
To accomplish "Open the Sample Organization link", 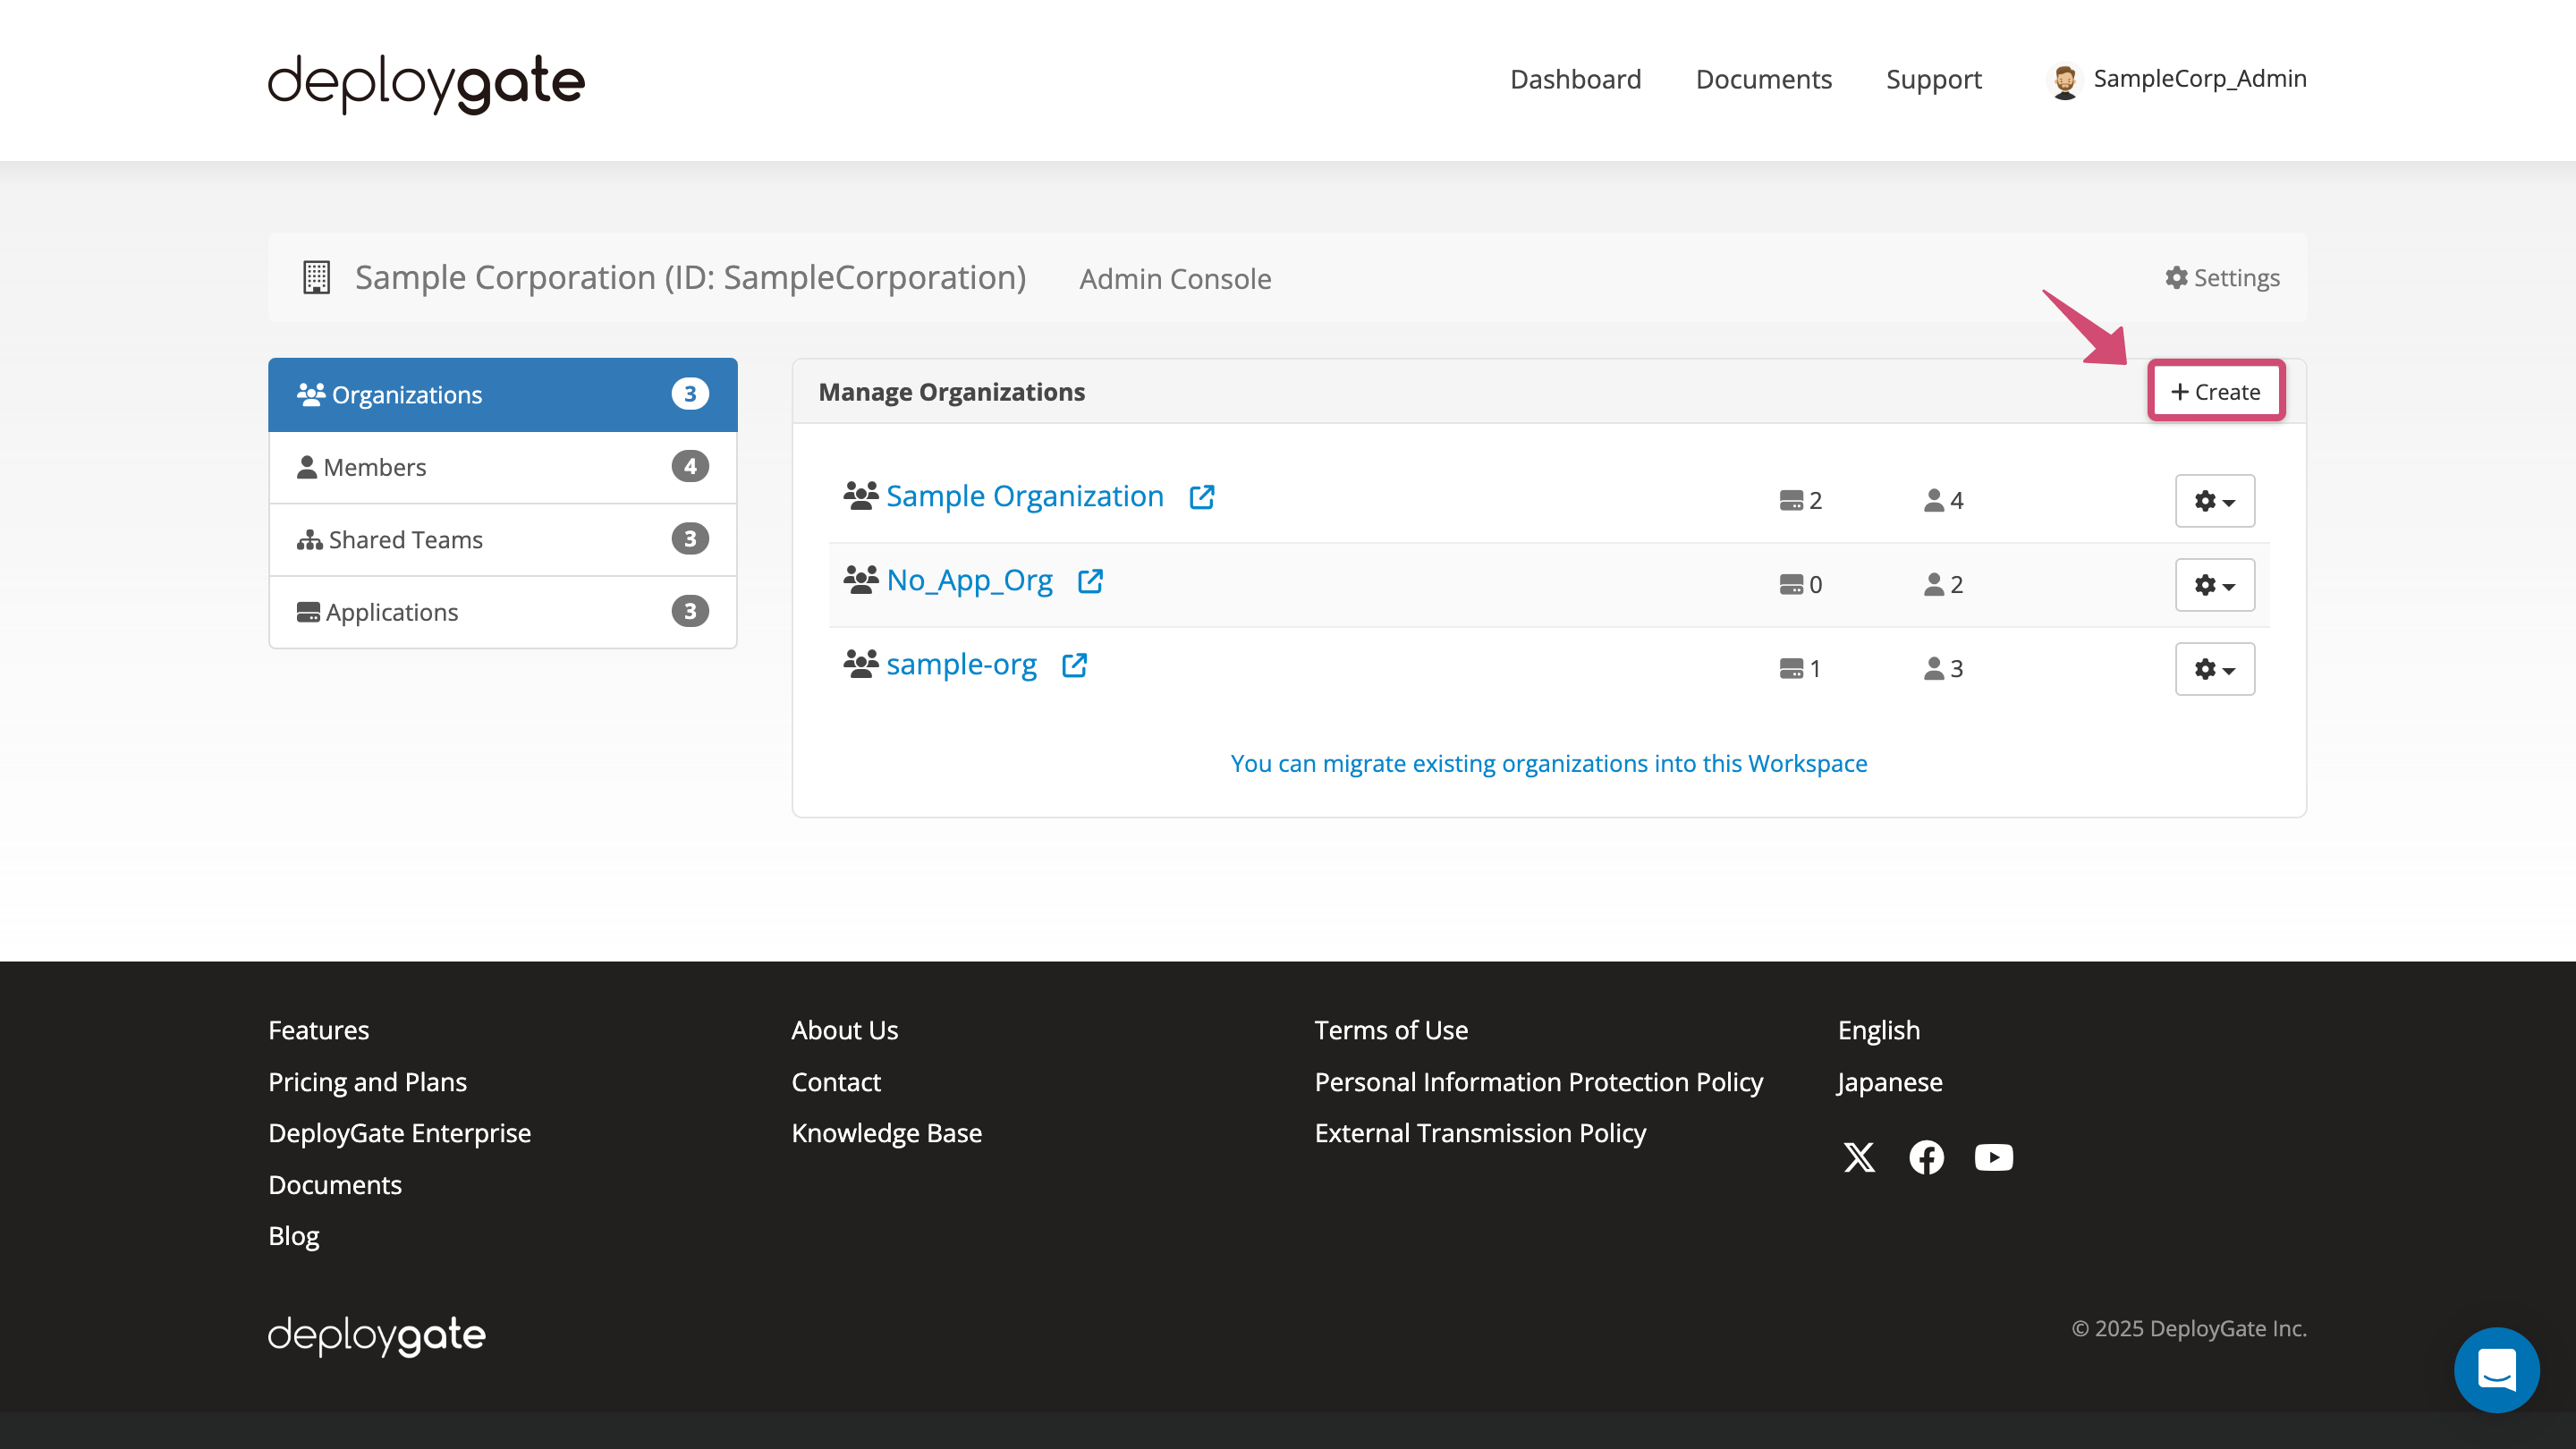I will click(x=1024, y=496).
